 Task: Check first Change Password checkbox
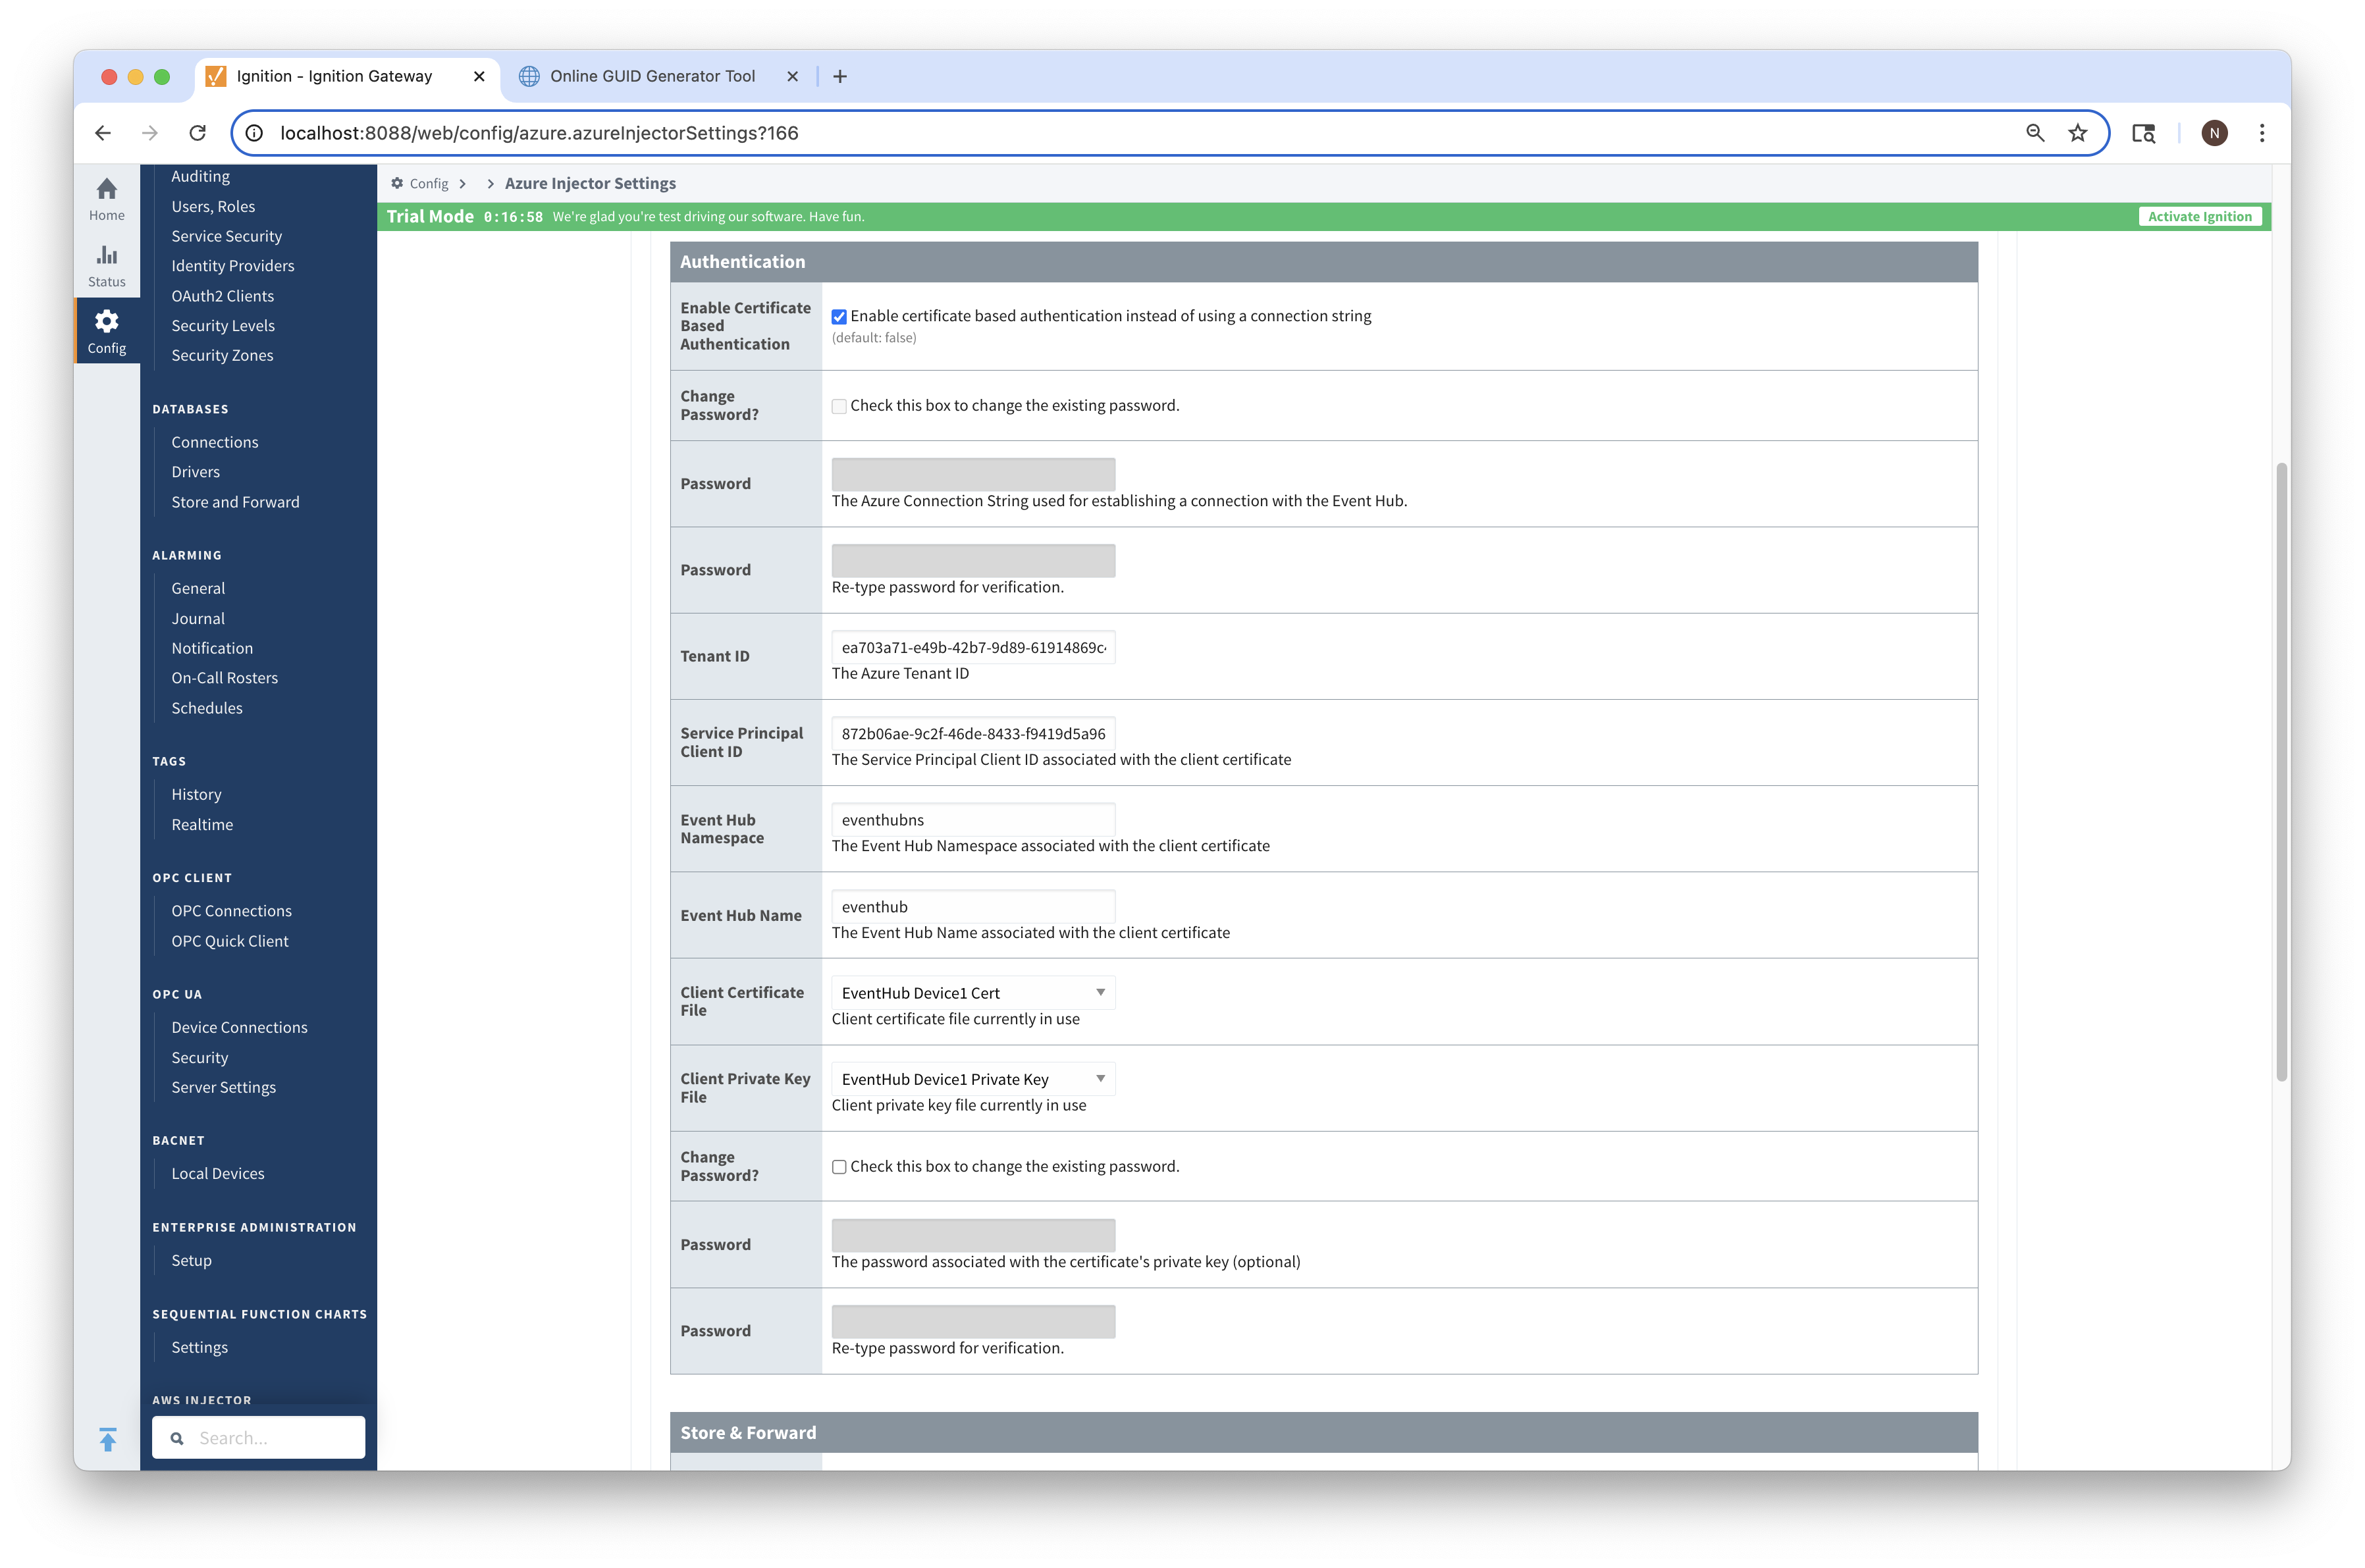click(839, 406)
